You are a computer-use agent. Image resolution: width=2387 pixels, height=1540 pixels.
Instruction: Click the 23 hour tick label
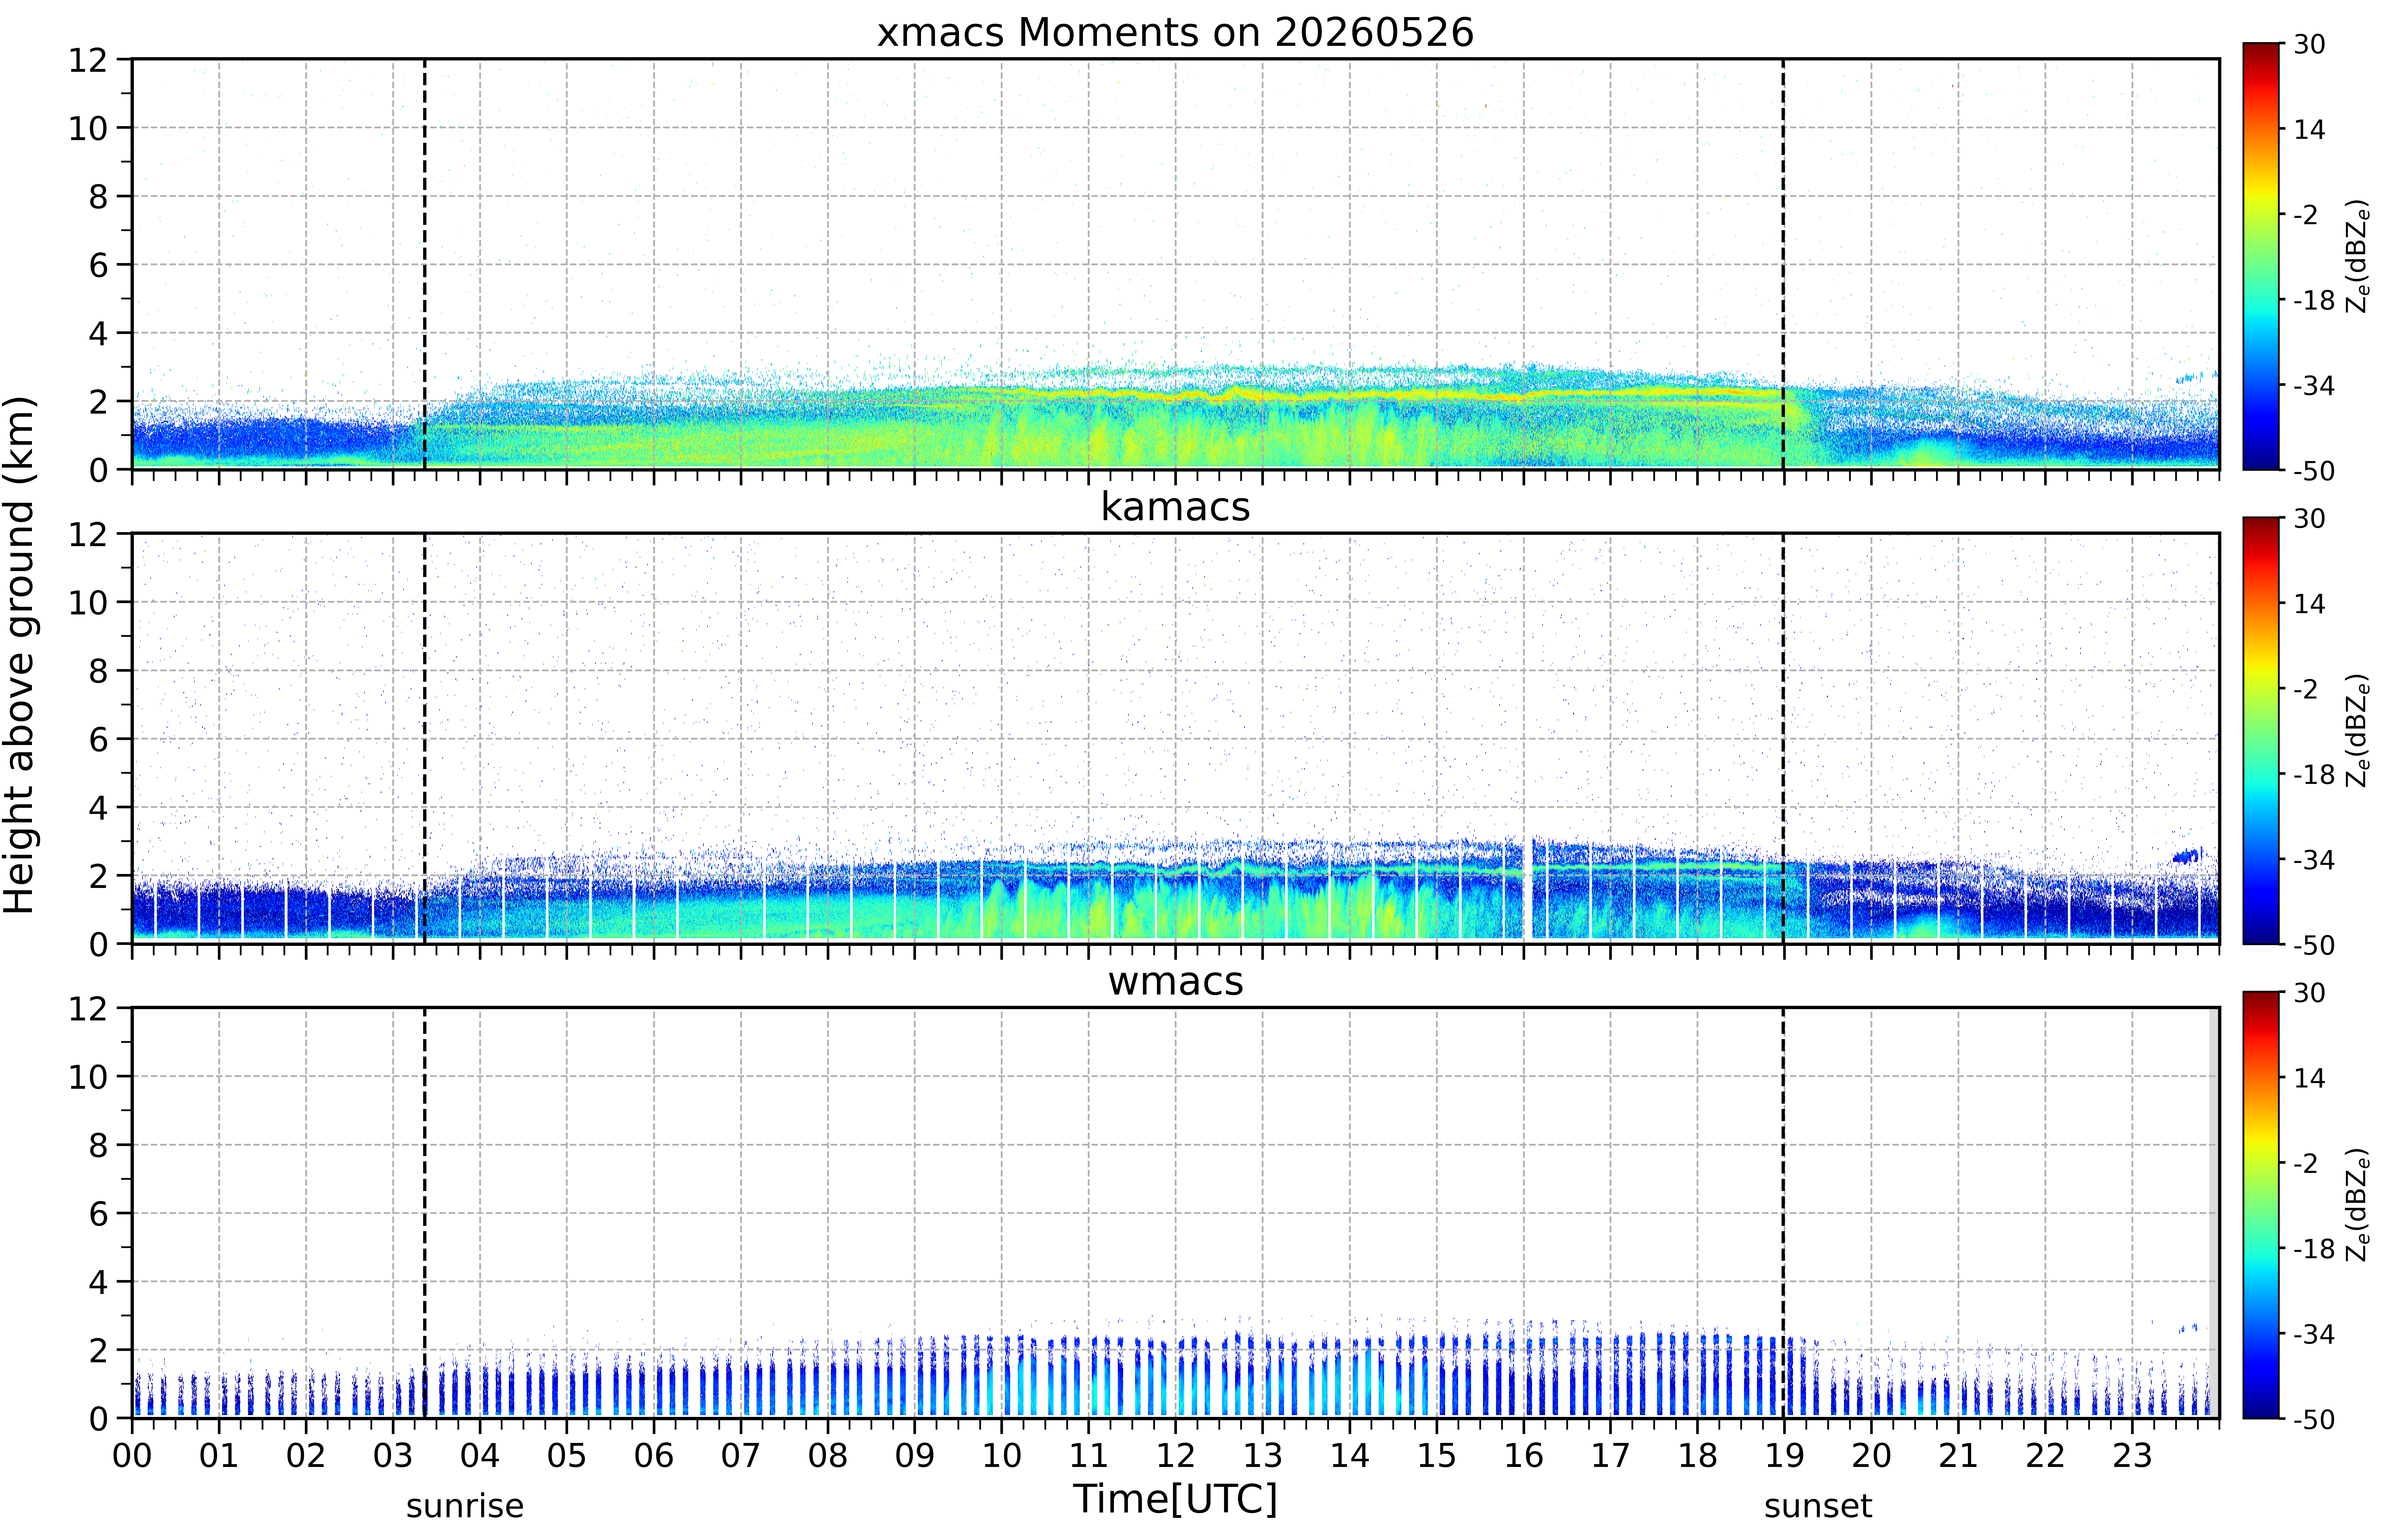click(x=2132, y=1455)
